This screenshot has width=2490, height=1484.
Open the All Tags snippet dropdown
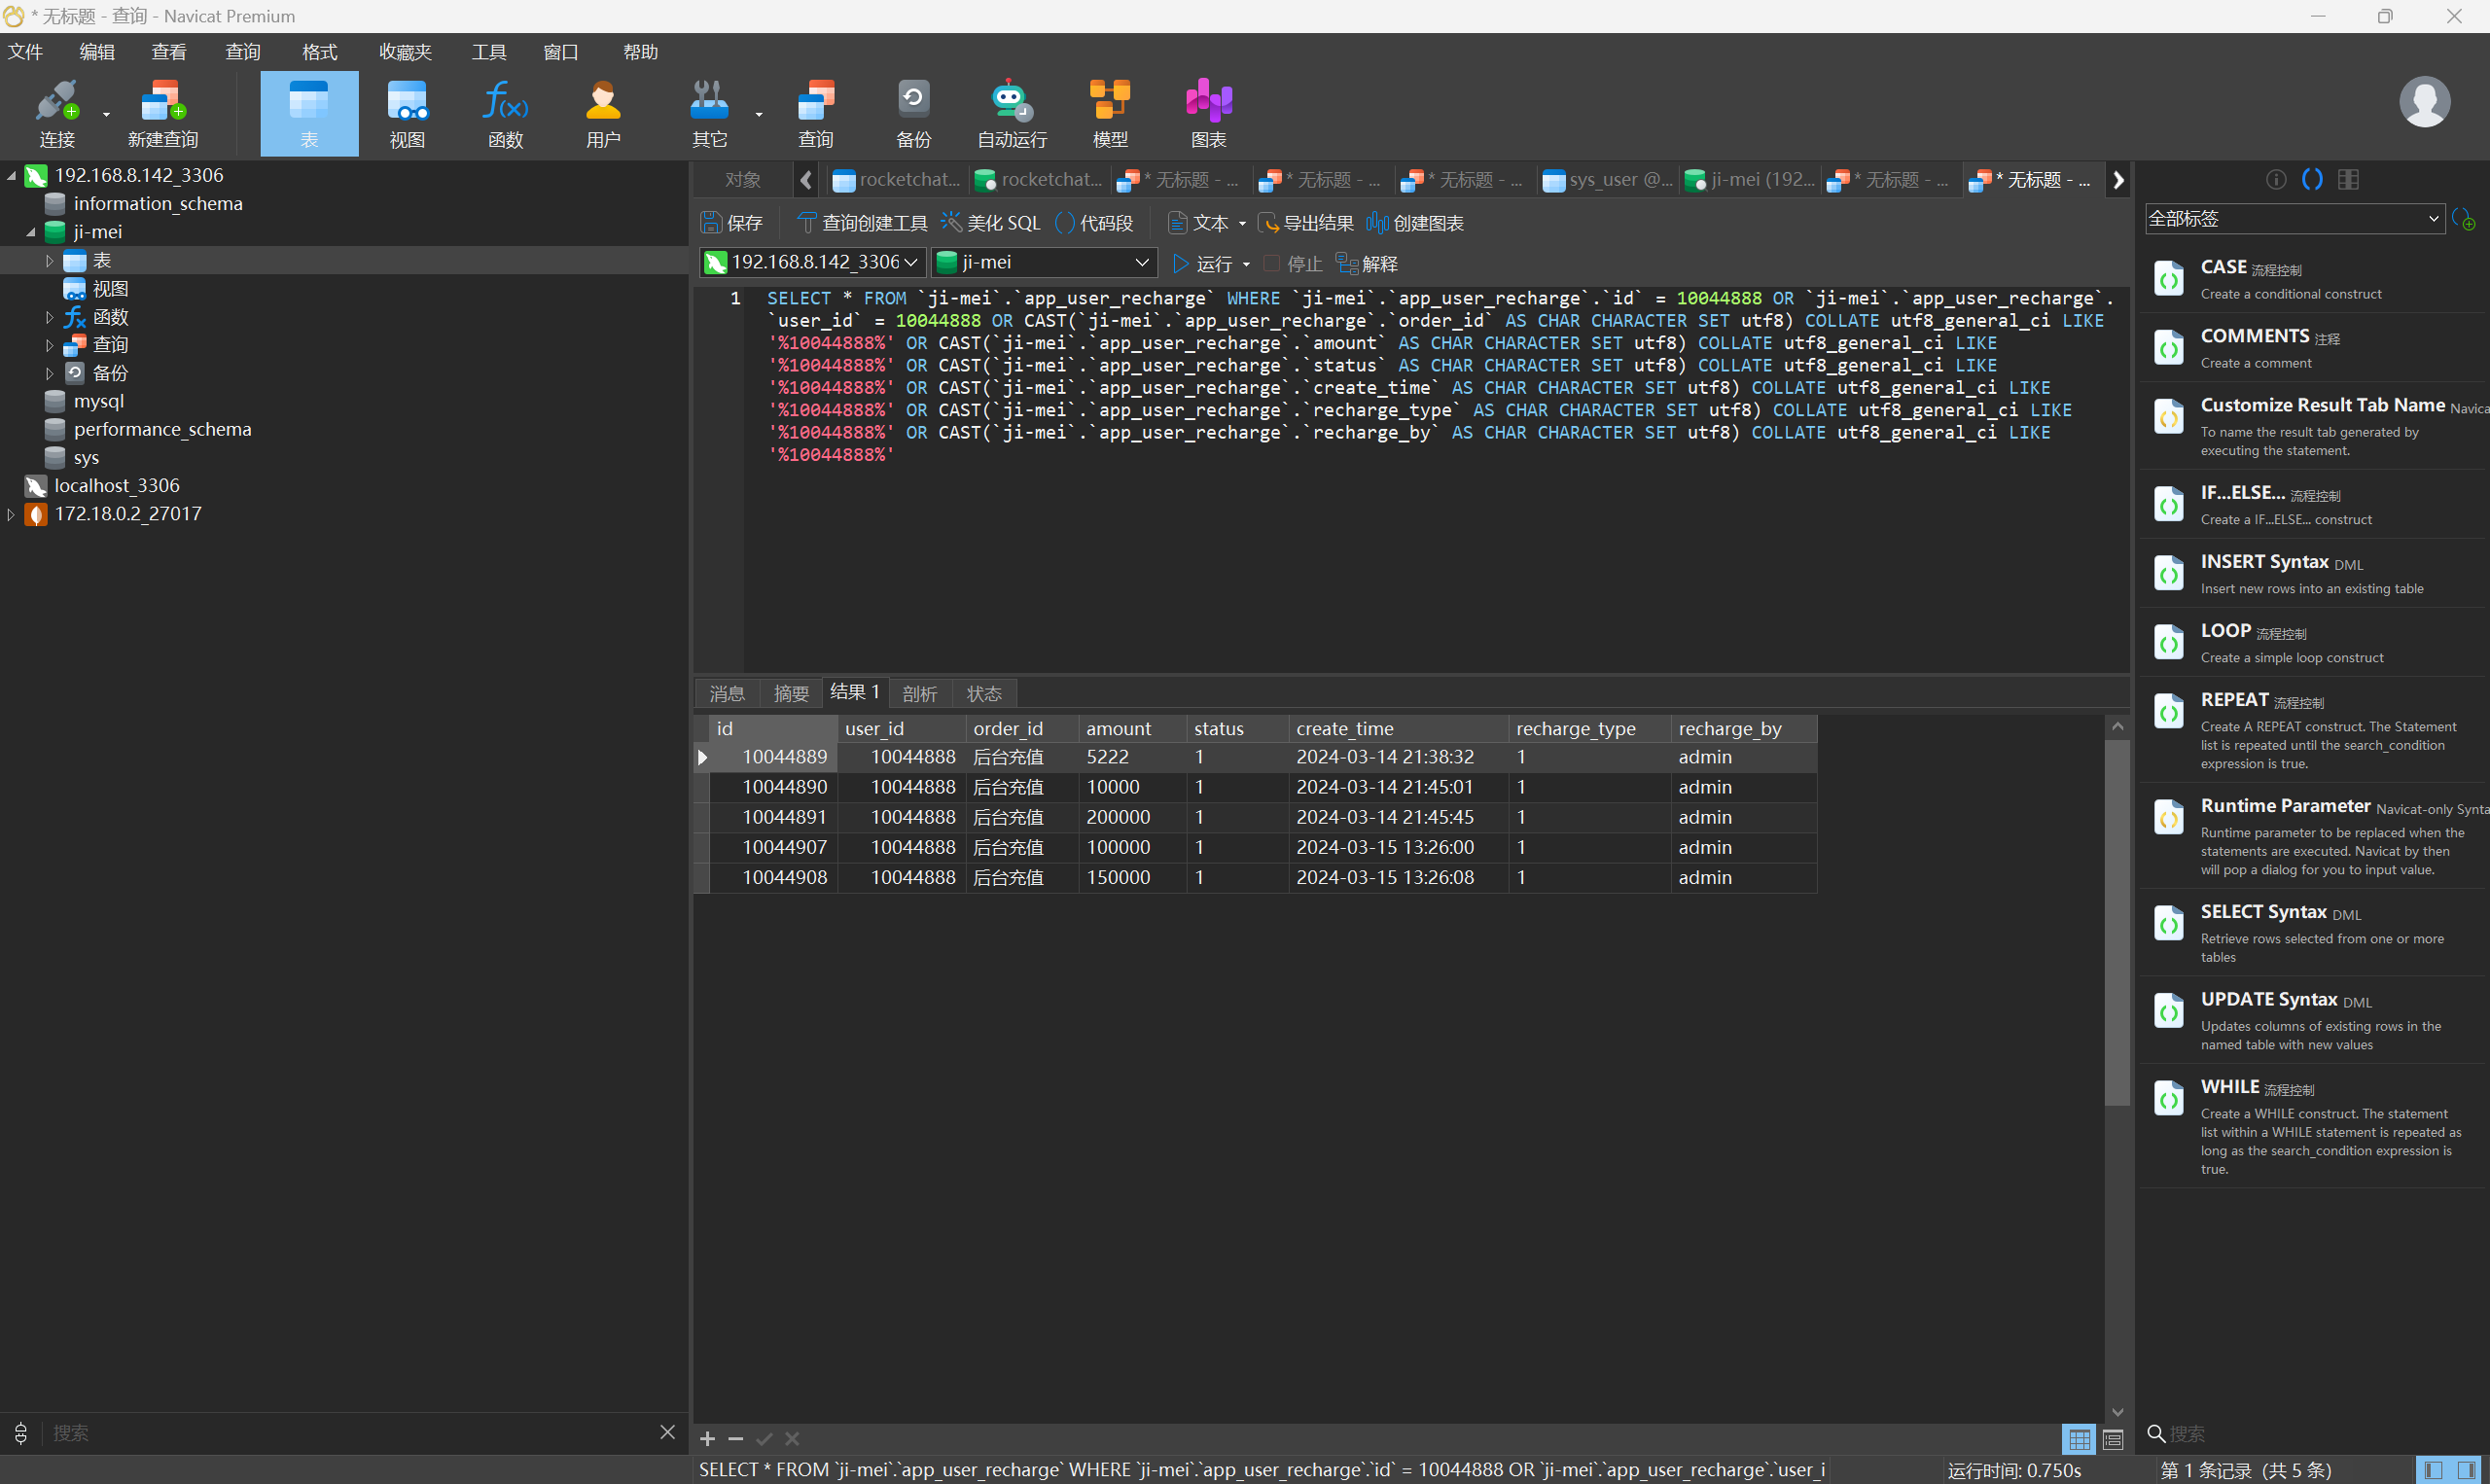pyautogui.click(x=2432, y=219)
